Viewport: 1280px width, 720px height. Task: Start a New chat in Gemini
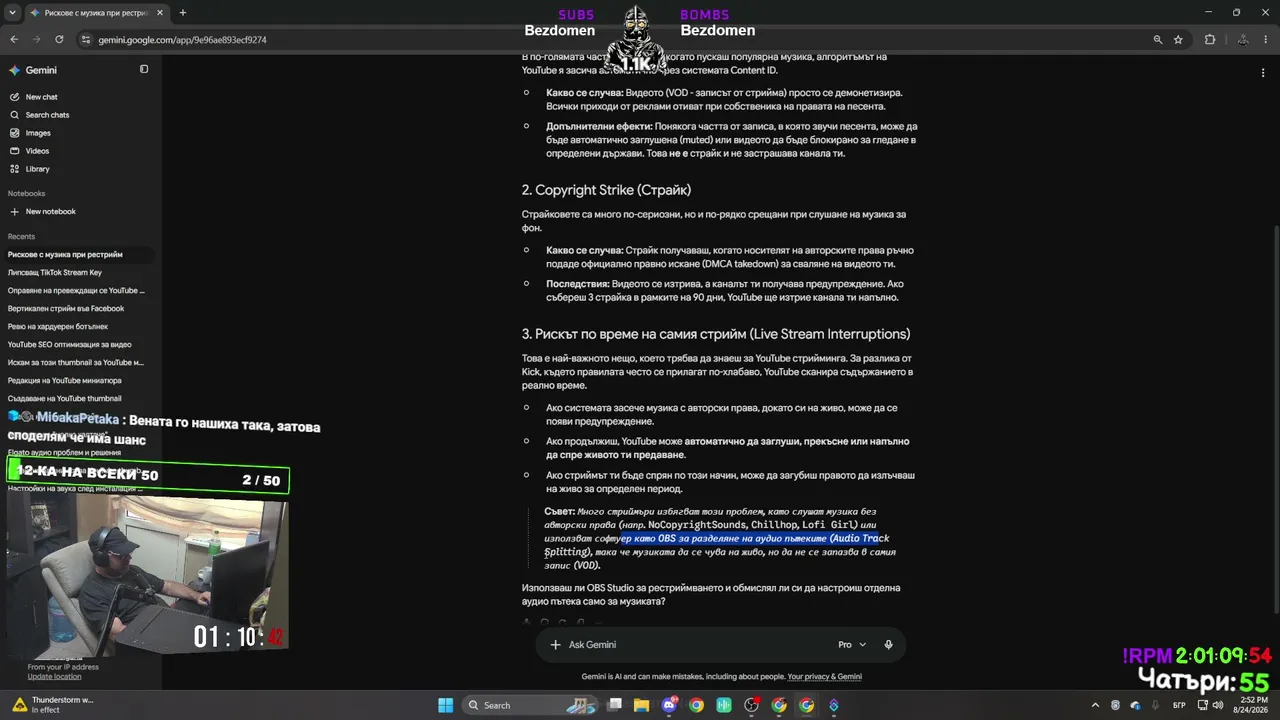pos(34,97)
